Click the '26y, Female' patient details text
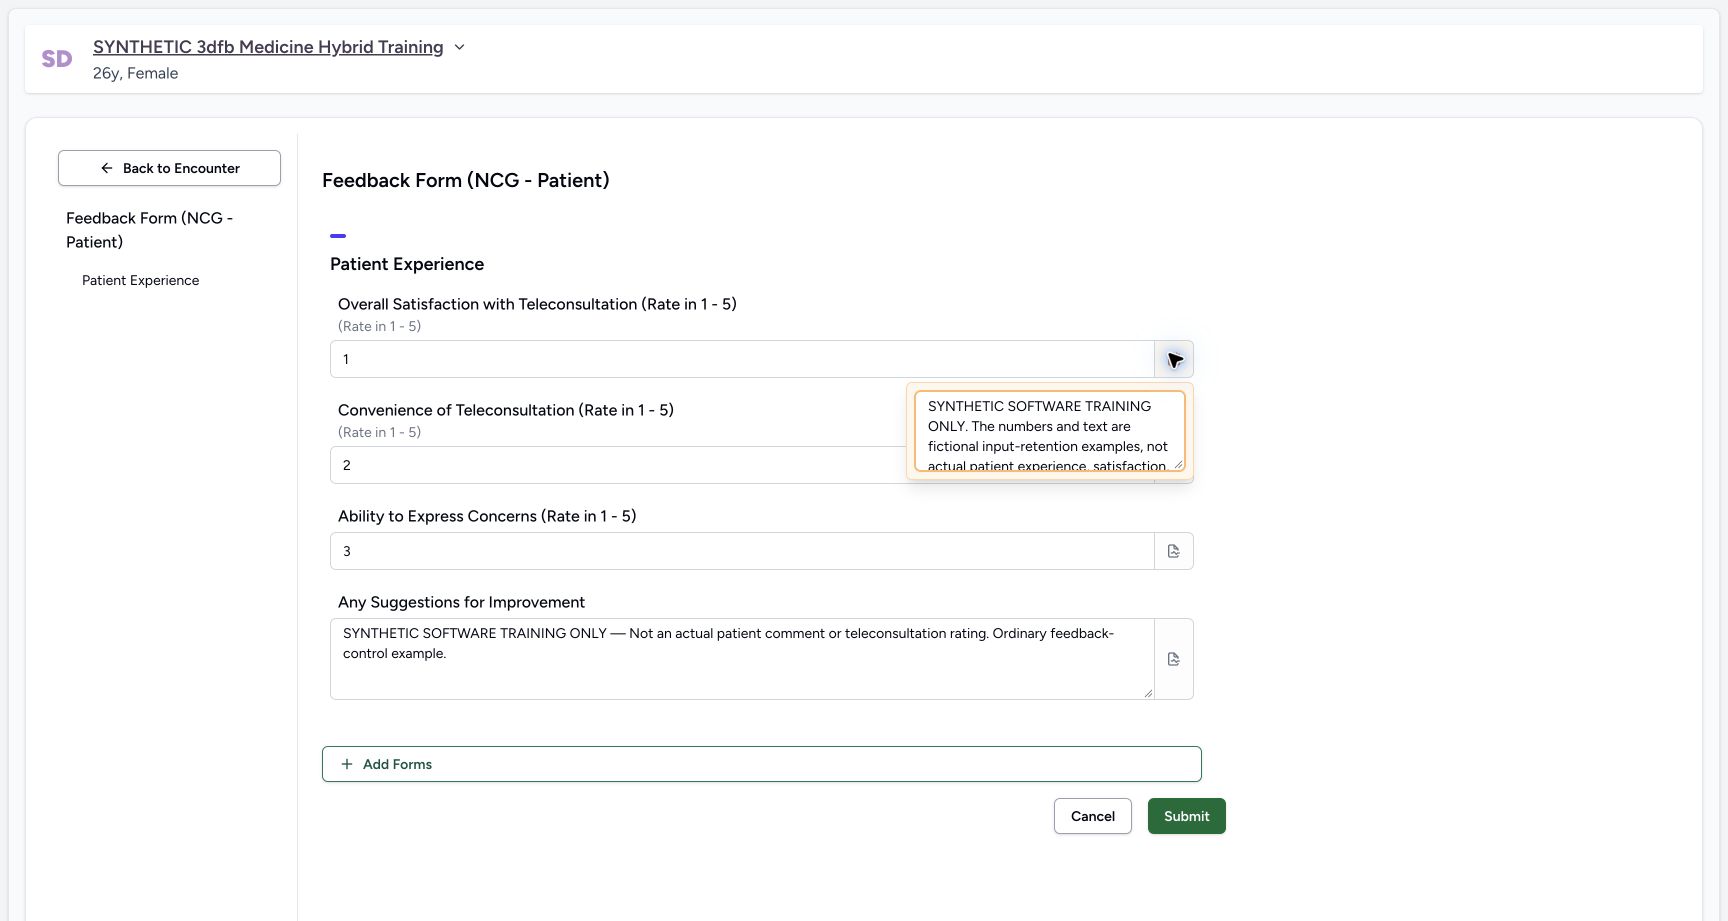 (x=135, y=73)
